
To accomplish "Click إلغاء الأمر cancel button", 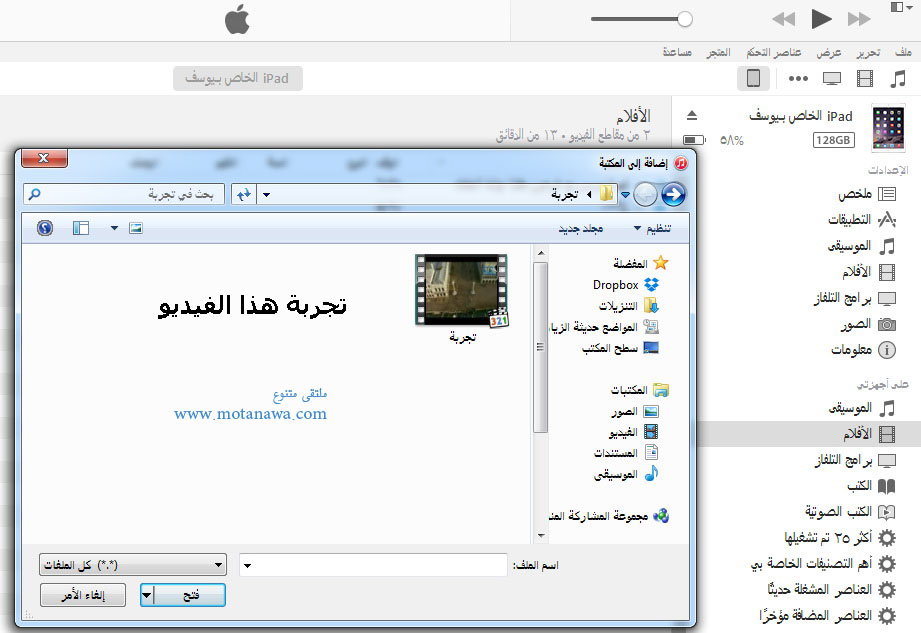I will pyautogui.click(x=83, y=595).
